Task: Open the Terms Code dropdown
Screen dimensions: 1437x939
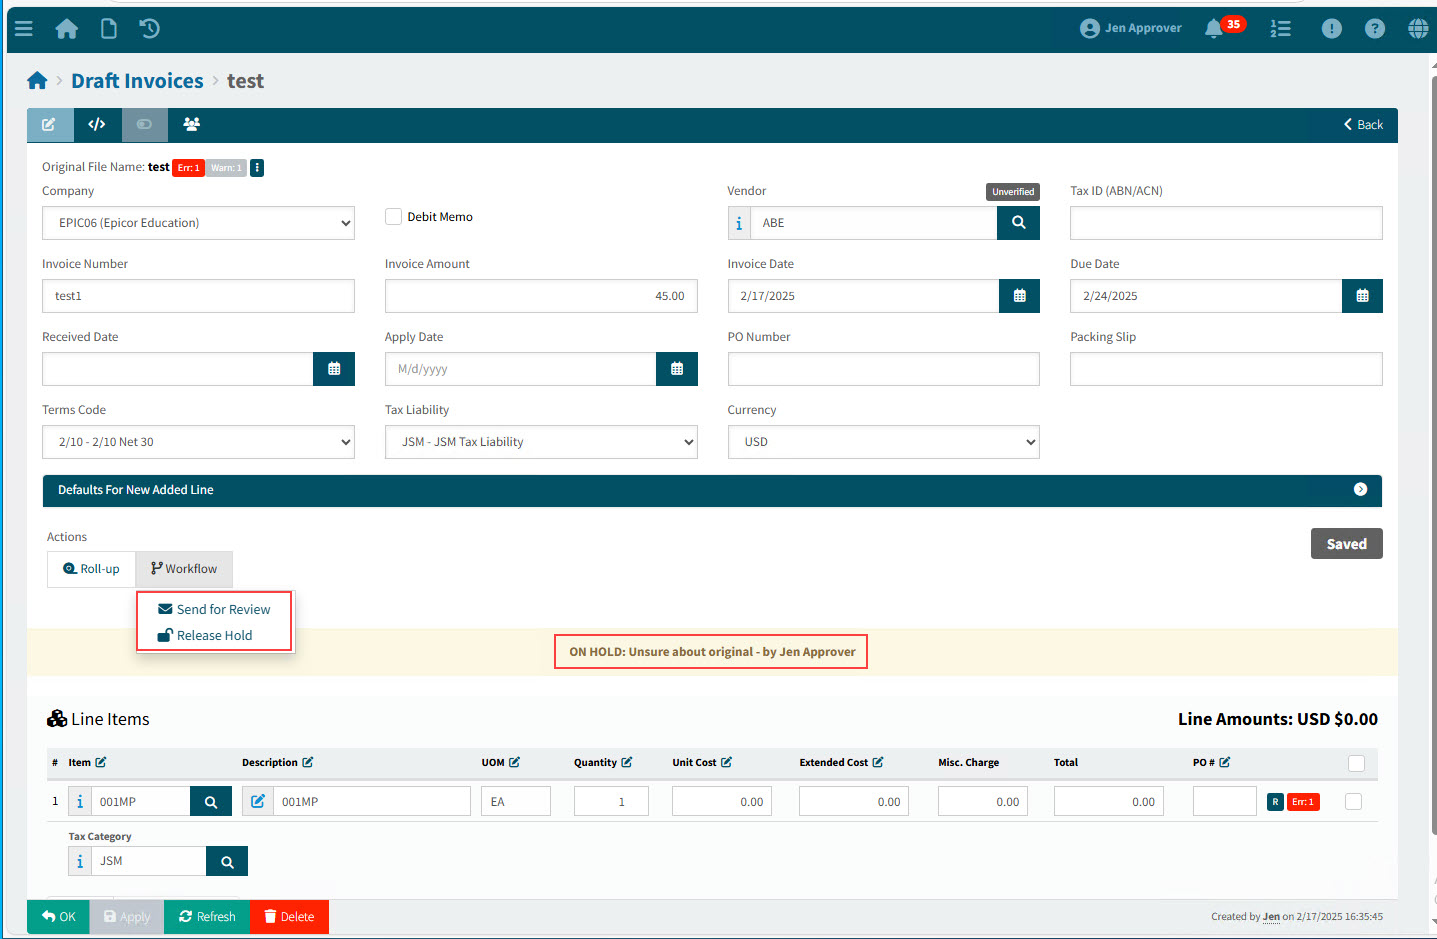Action: click(198, 442)
